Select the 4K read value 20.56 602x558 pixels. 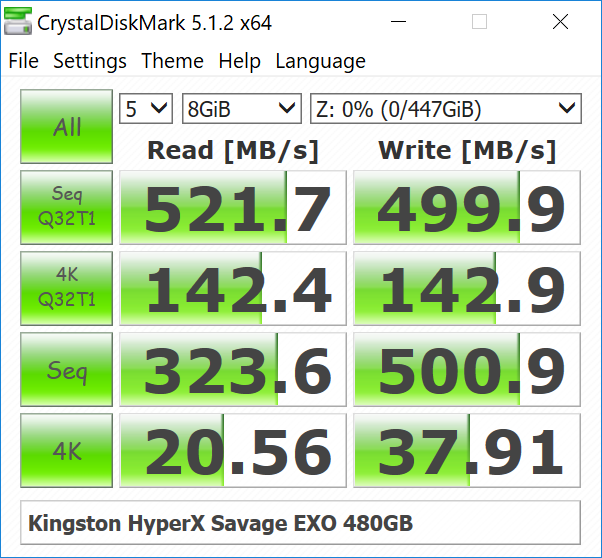pos(233,450)
